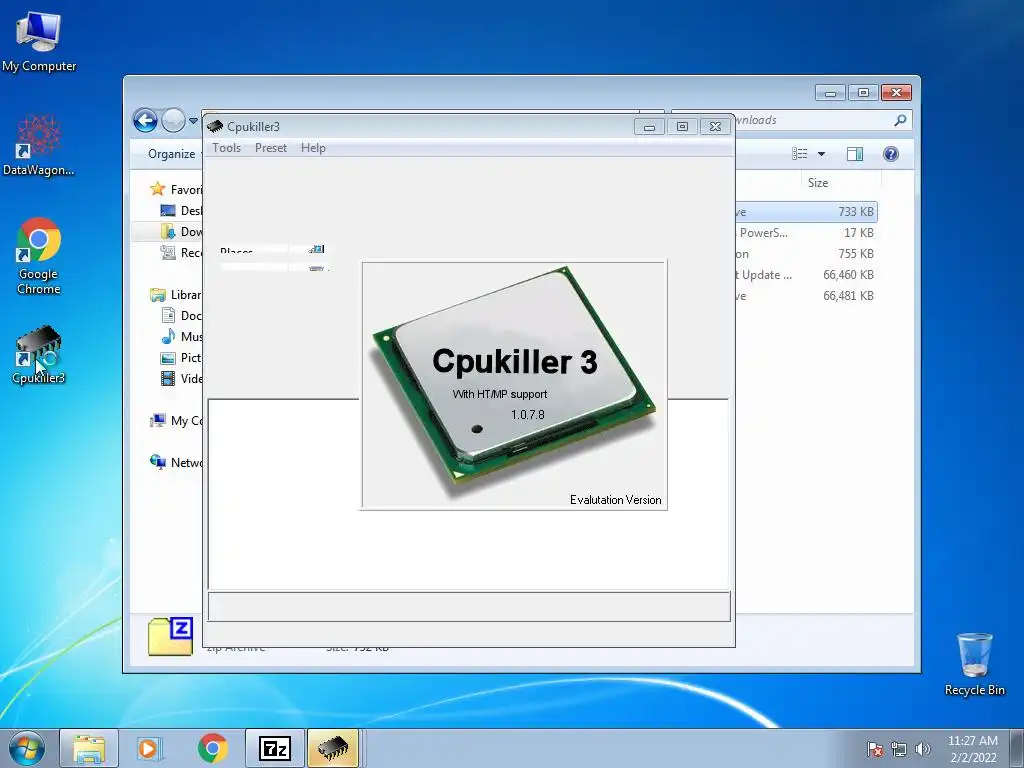Select Music in the Explorer sidebar
Viewport: 1024px width, 768px height.
[181, 336]
